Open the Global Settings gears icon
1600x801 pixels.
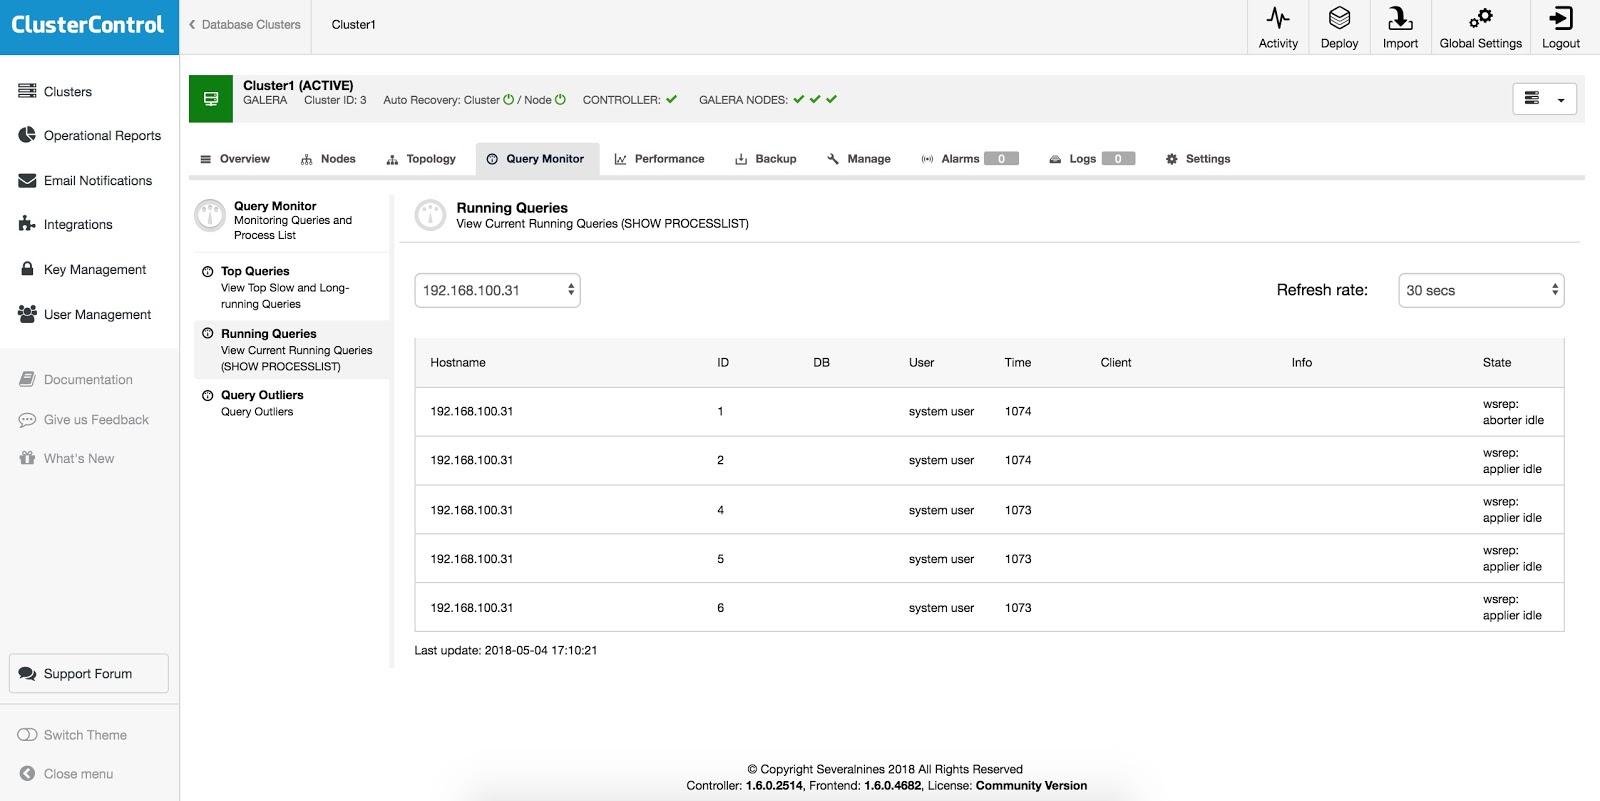point(1480,17)
